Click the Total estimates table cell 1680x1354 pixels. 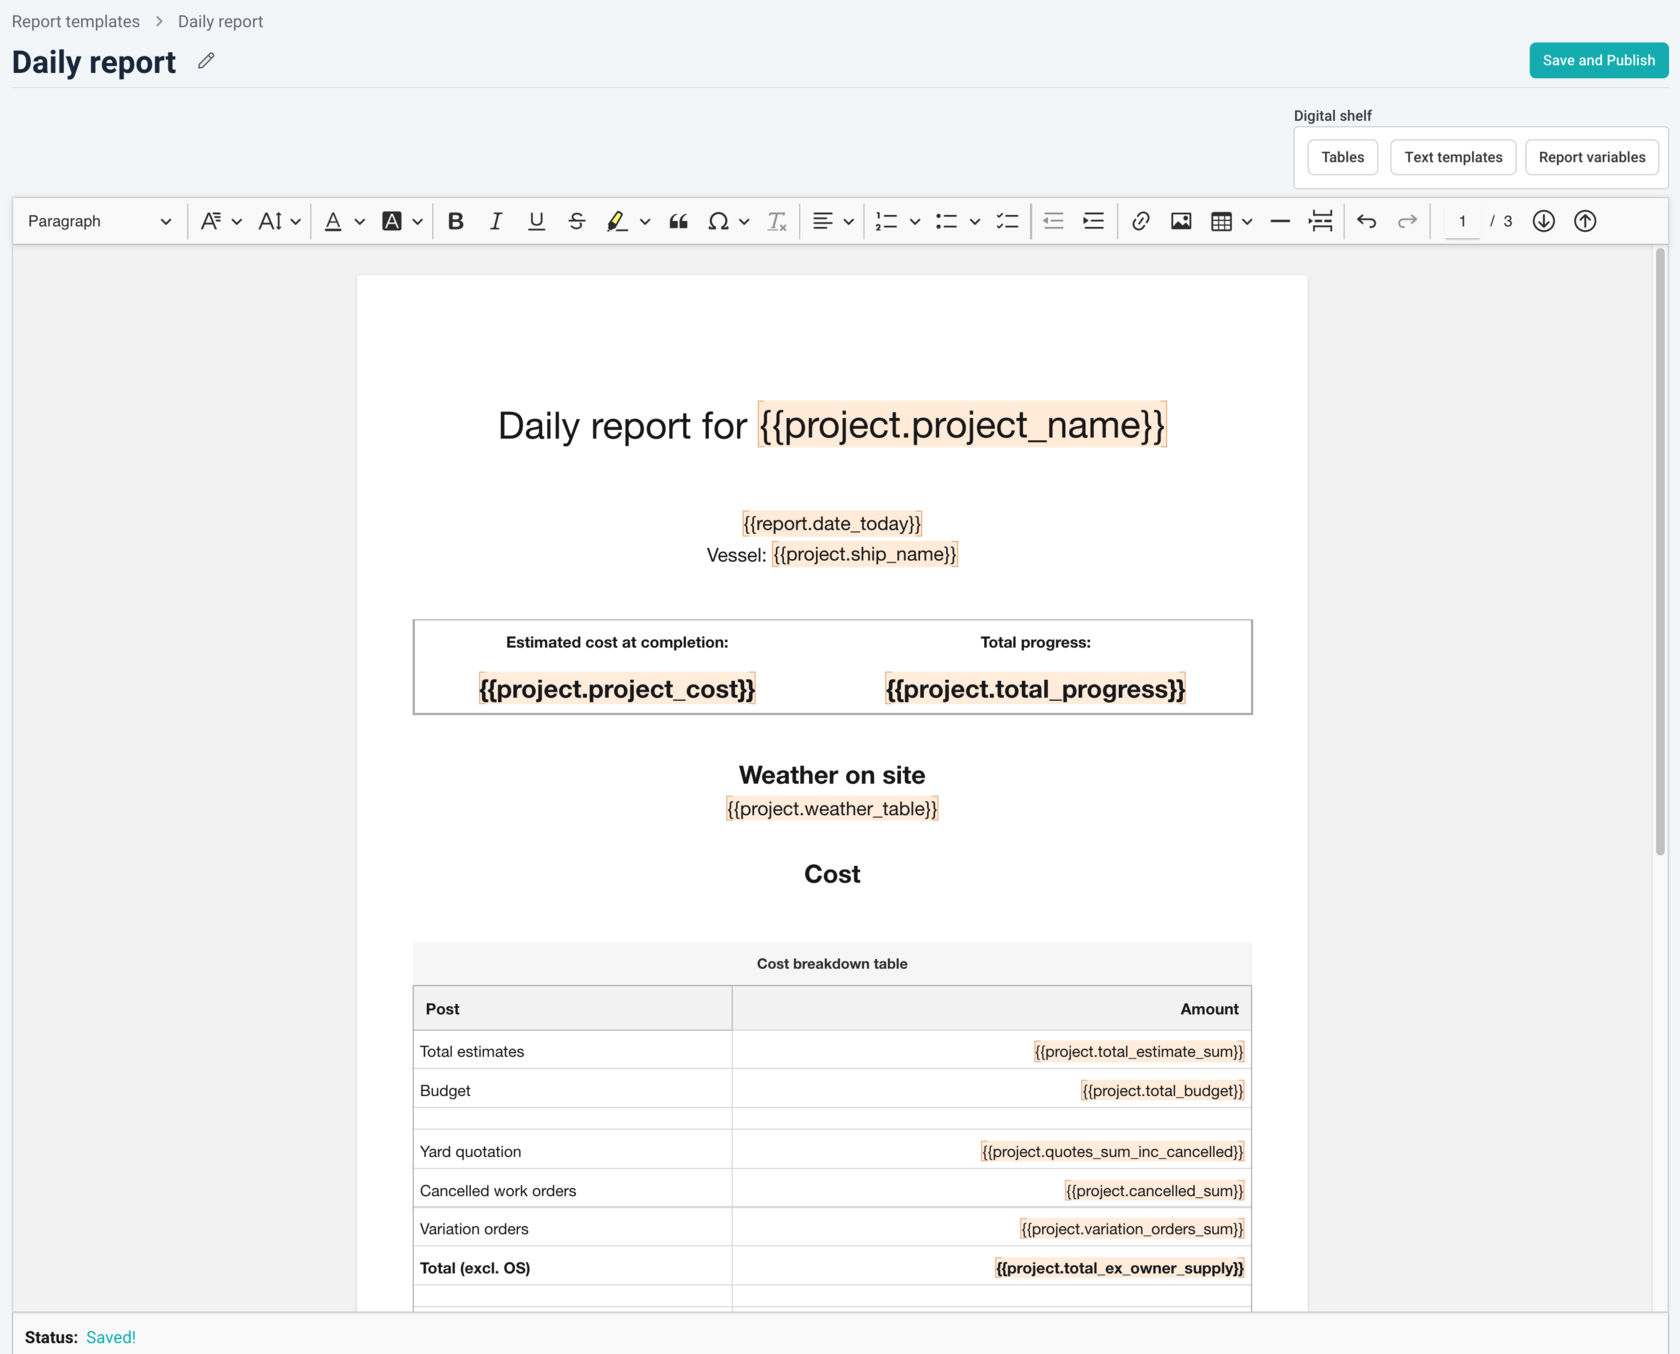pos(572,1051)
